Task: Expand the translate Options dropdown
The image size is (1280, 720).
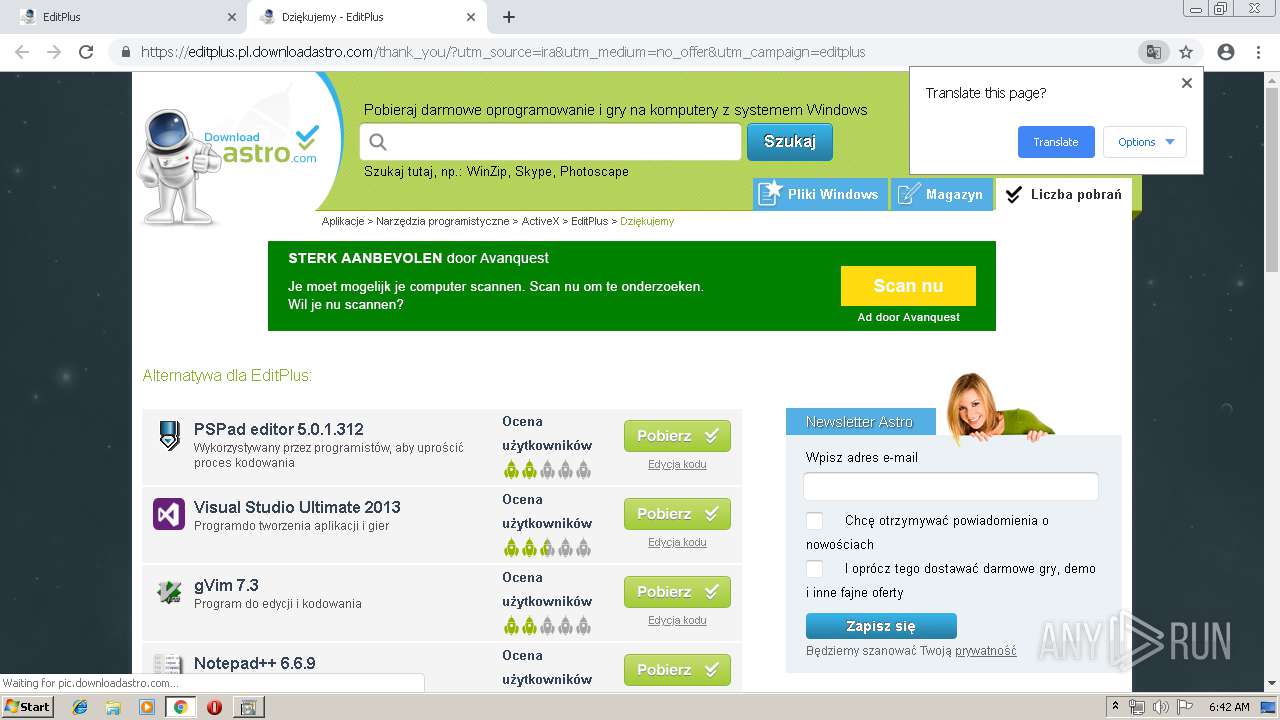Action: click(x=1145, y=142)
